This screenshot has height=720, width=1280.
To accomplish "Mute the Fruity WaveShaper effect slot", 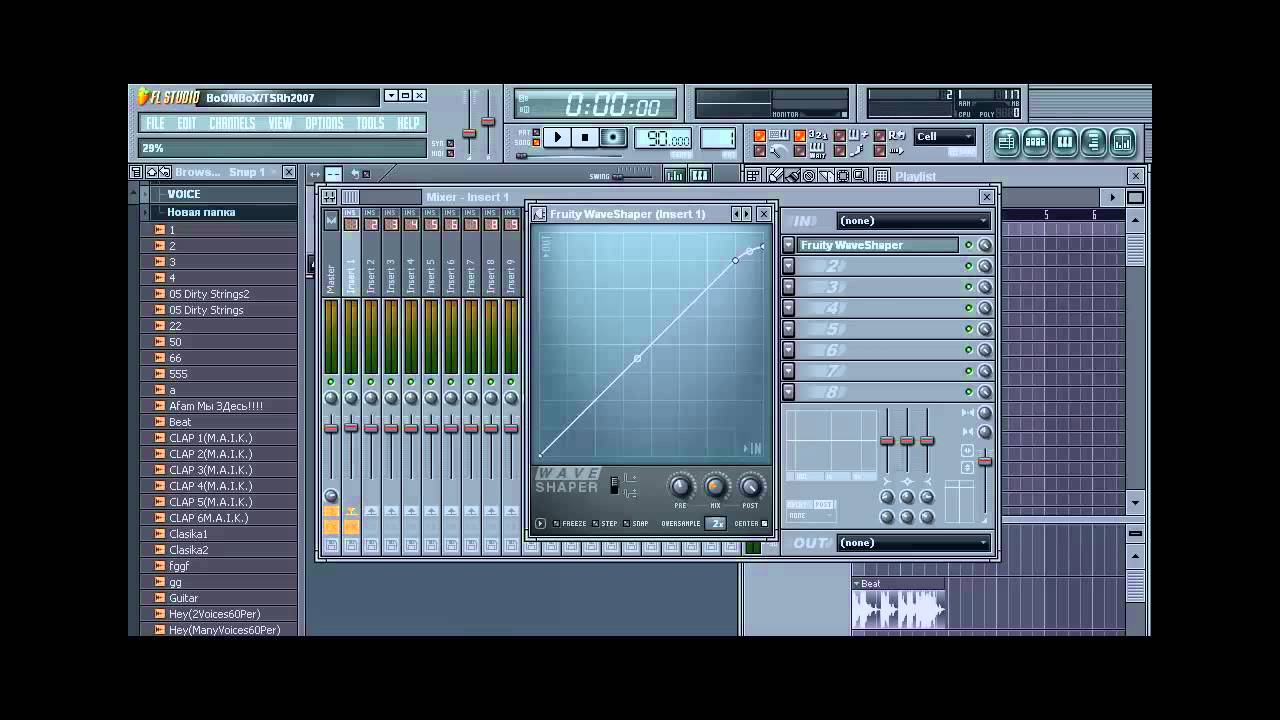I will click(968, 245).
